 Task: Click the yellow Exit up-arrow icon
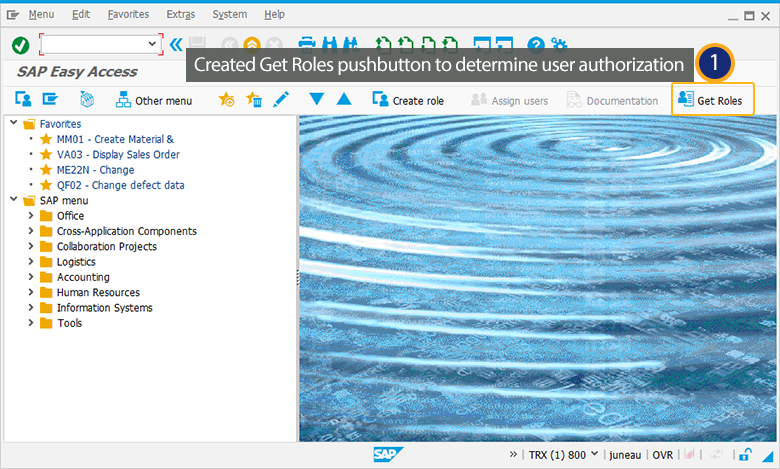click(x=252, y=45)
